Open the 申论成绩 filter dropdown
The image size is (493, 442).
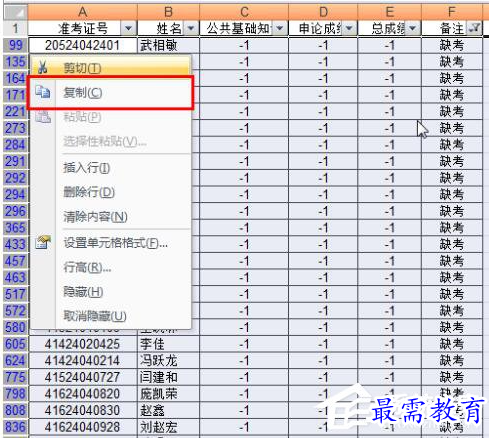pos(349,29)
